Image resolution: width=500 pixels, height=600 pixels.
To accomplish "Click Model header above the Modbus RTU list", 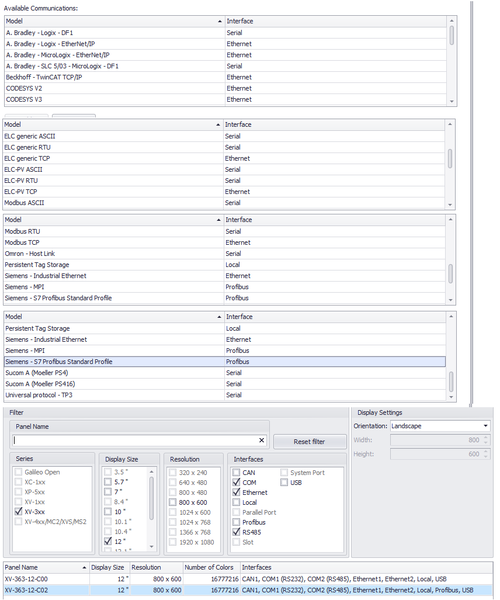I will tap(114, 220).
